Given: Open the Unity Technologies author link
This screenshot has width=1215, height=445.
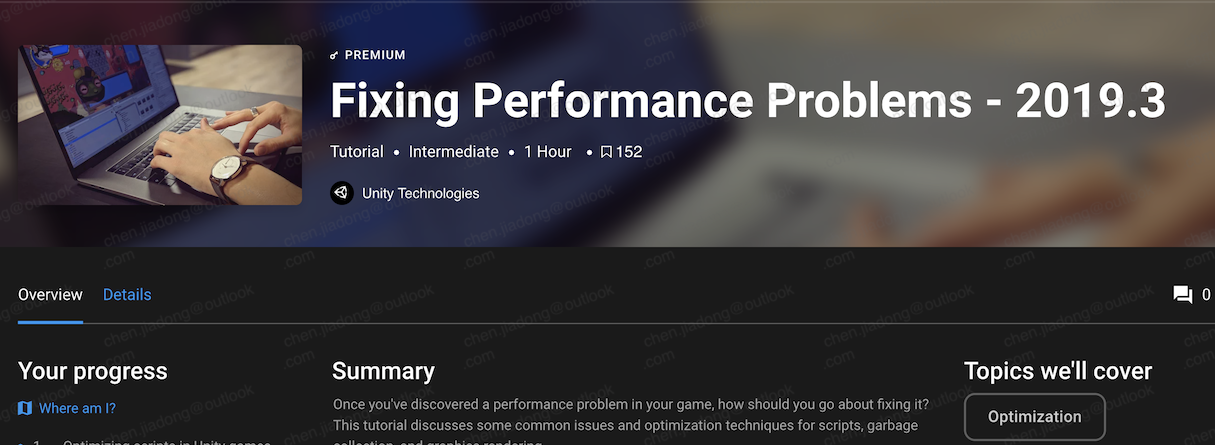Looking at the screenshot, I should coord(420,193).
